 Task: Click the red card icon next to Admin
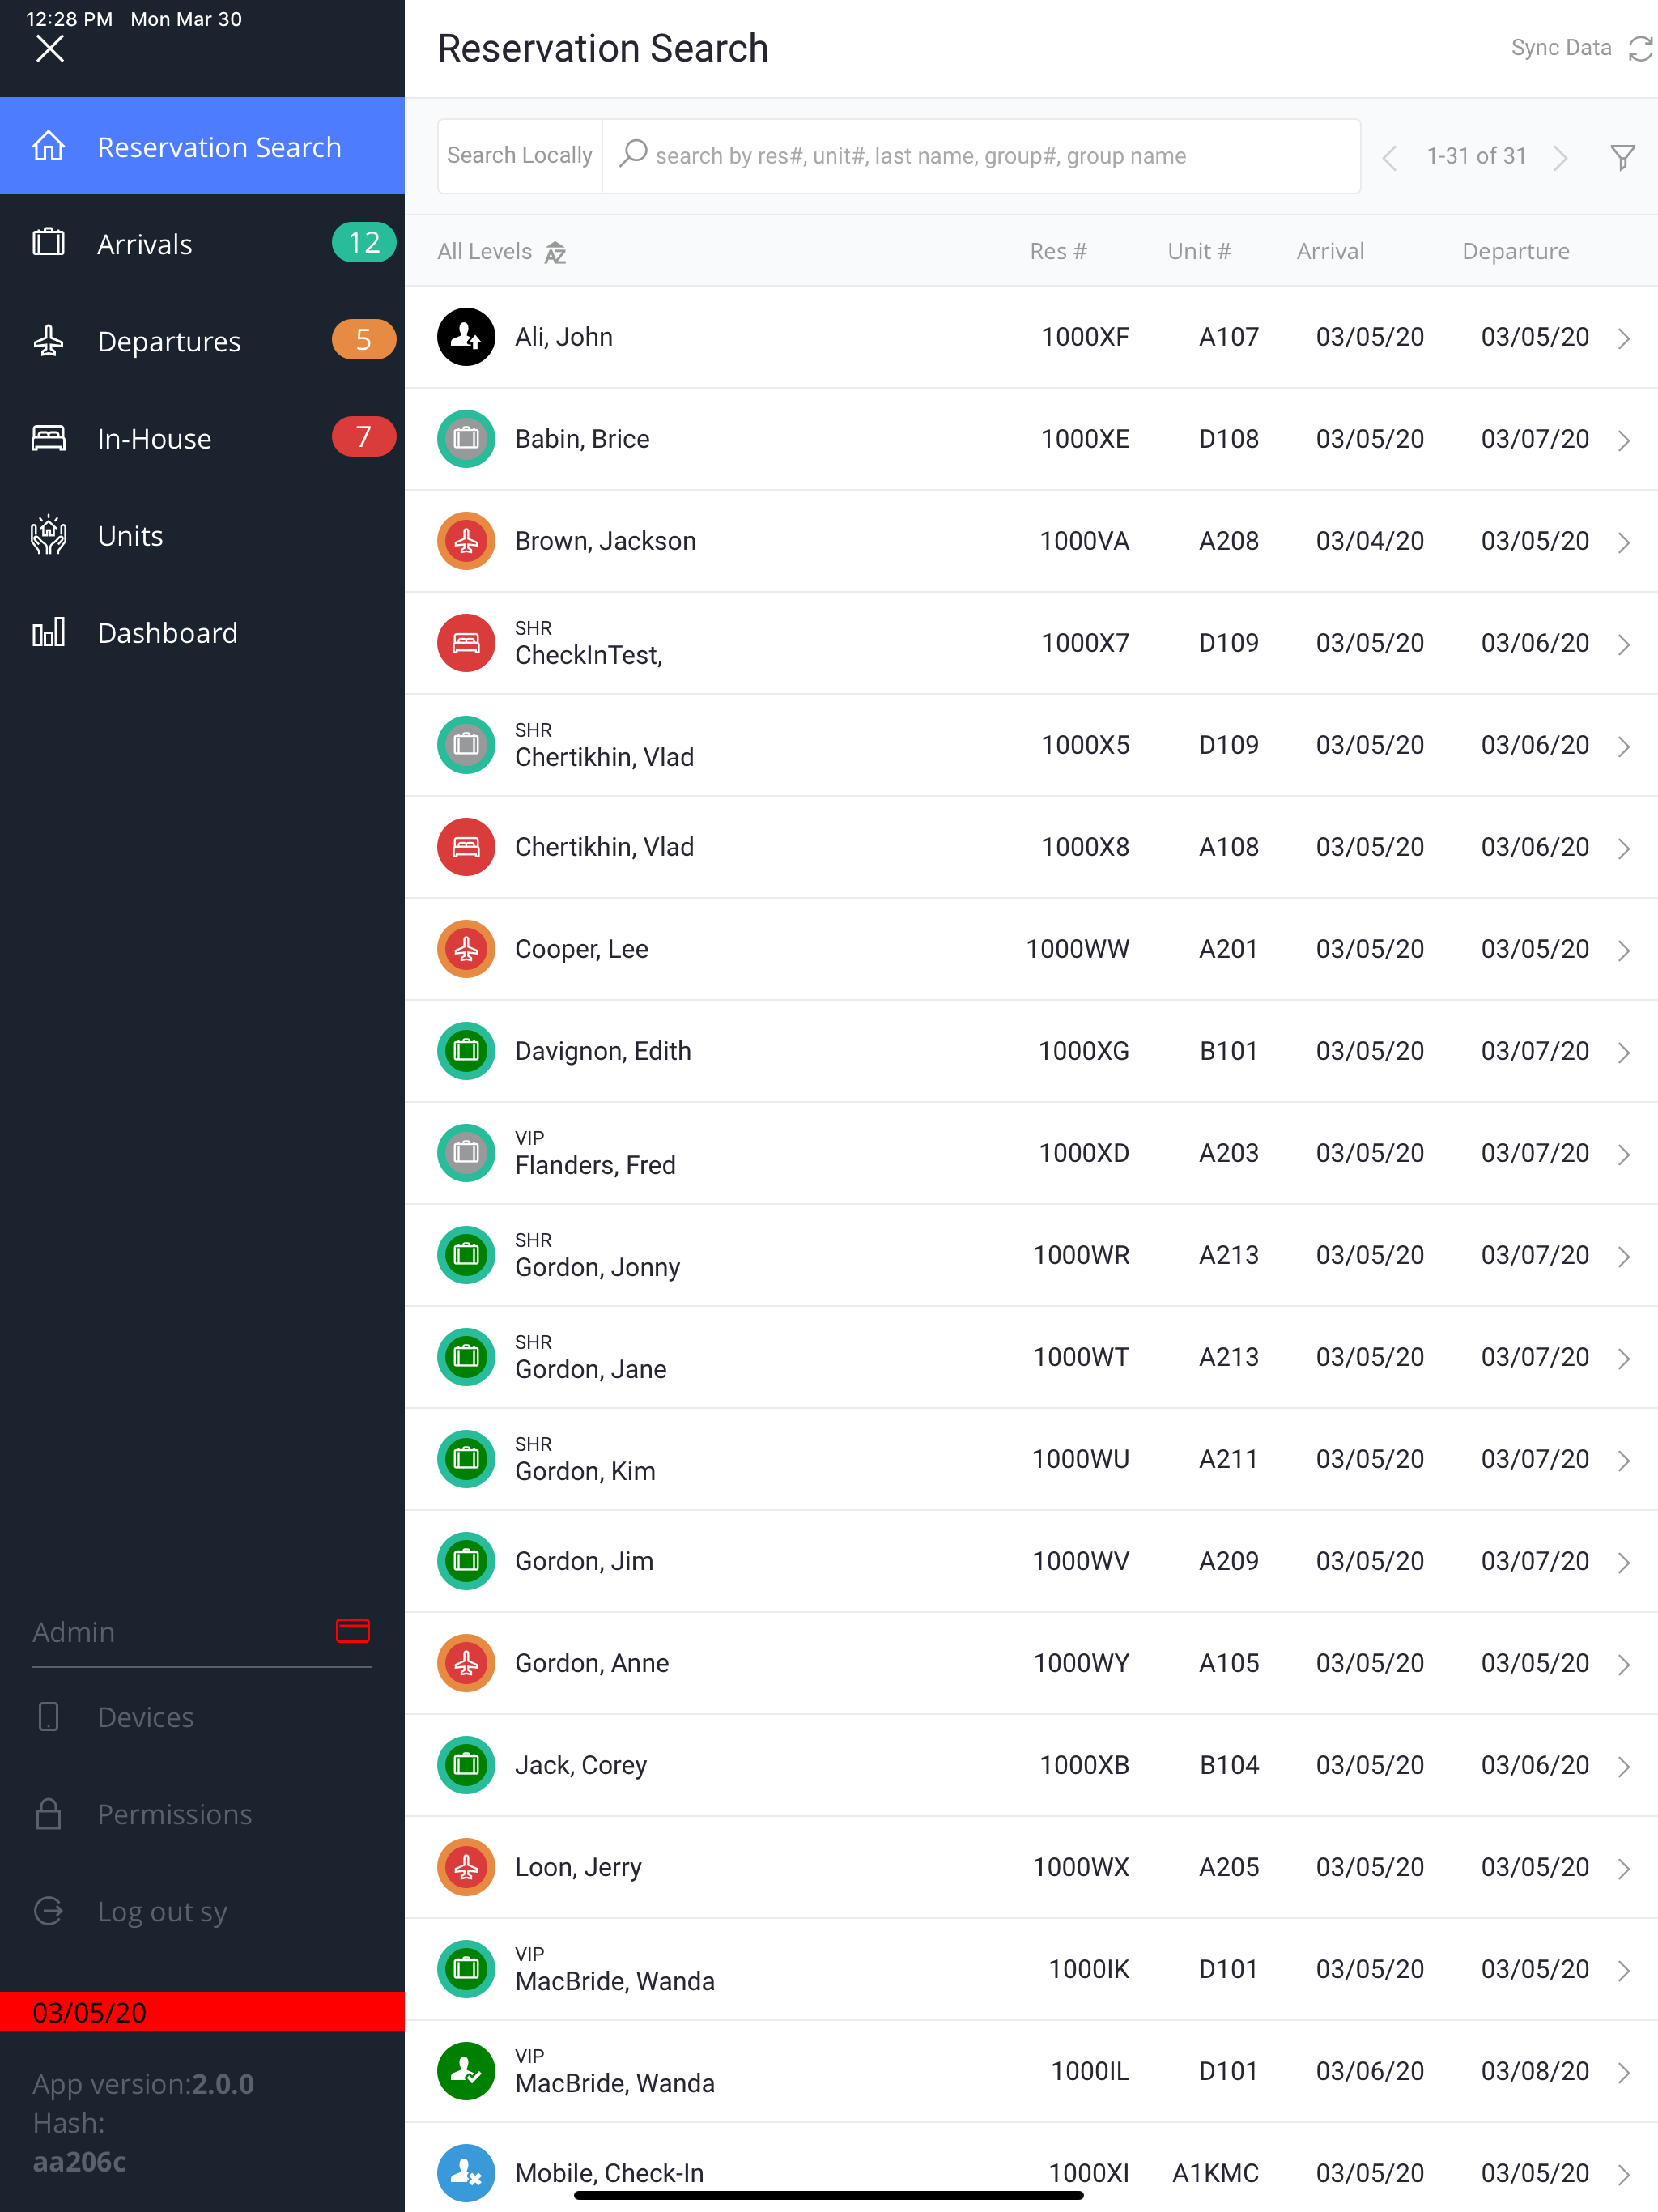[352, 1630]
